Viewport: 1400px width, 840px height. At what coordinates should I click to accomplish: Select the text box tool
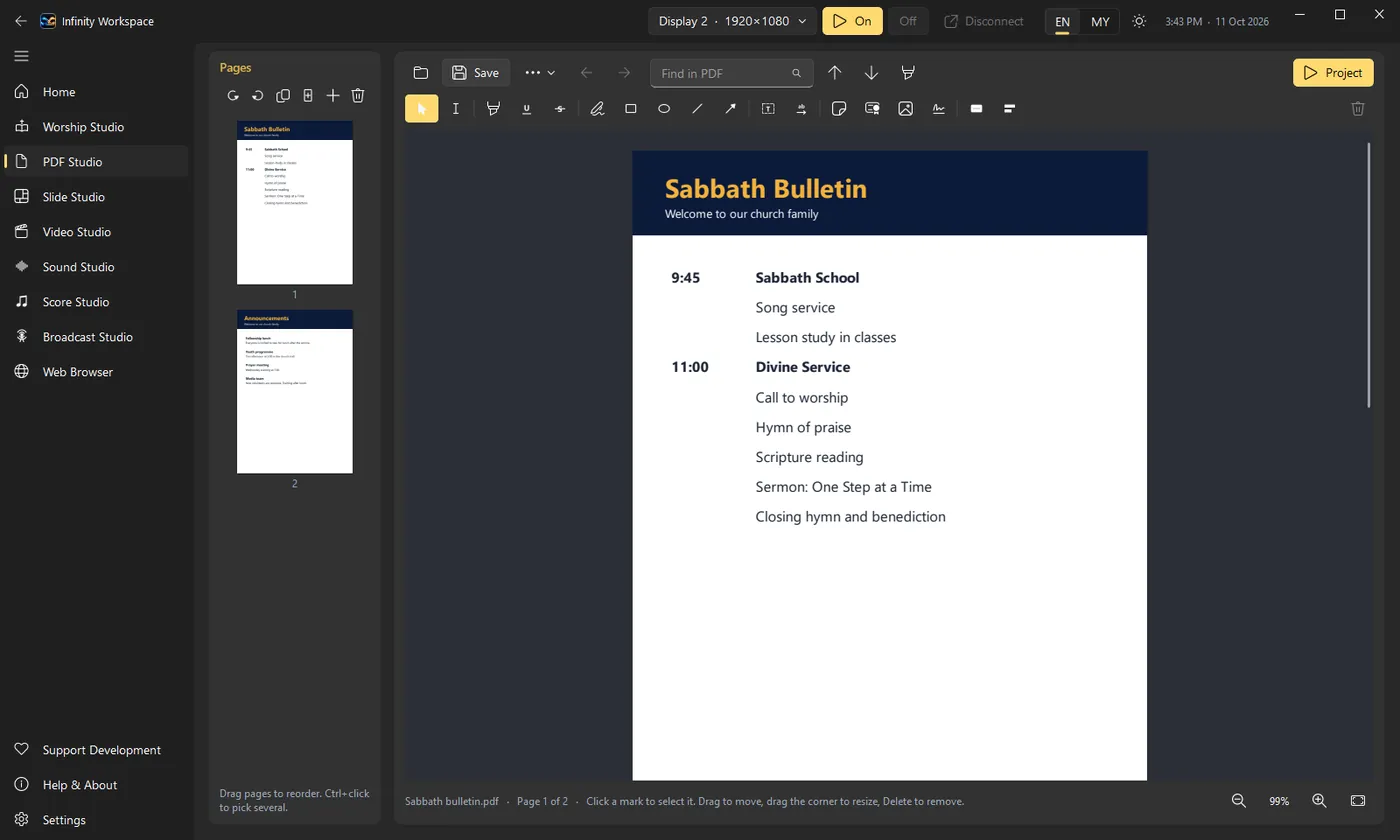[x=768, y=109]
